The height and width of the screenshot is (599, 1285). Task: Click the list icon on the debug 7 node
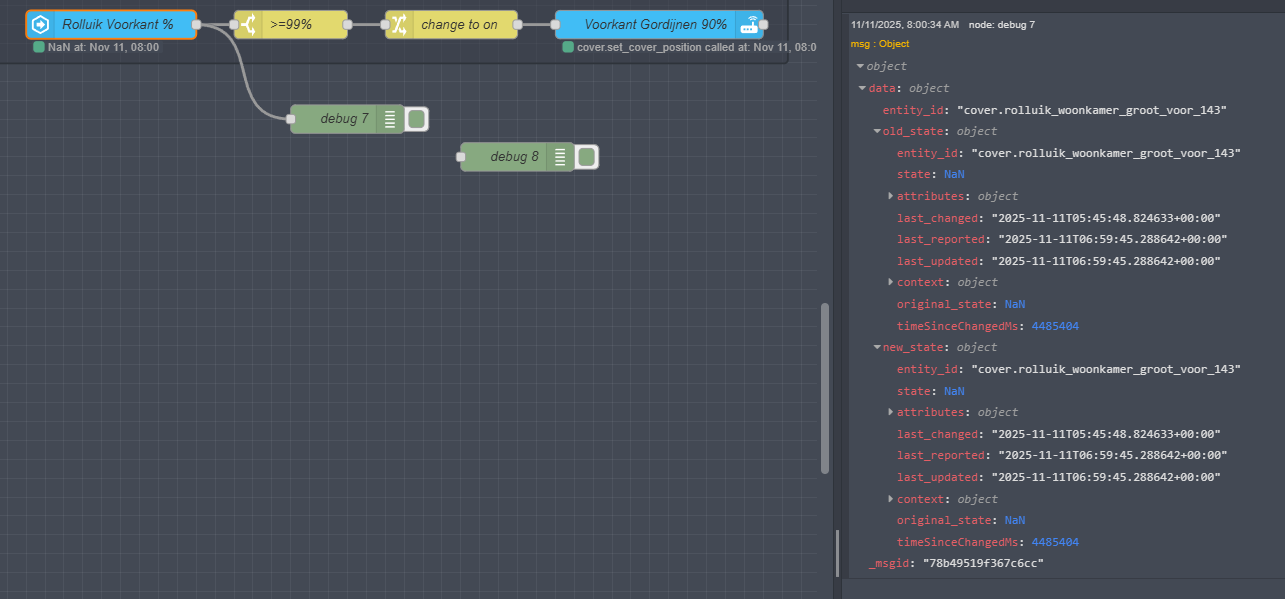[x=390, y=119]
